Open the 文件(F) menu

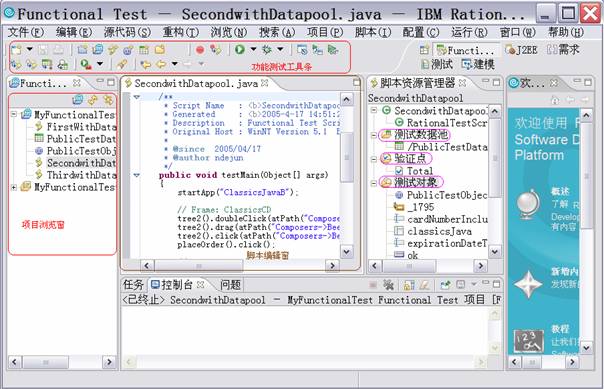(26, 32)
